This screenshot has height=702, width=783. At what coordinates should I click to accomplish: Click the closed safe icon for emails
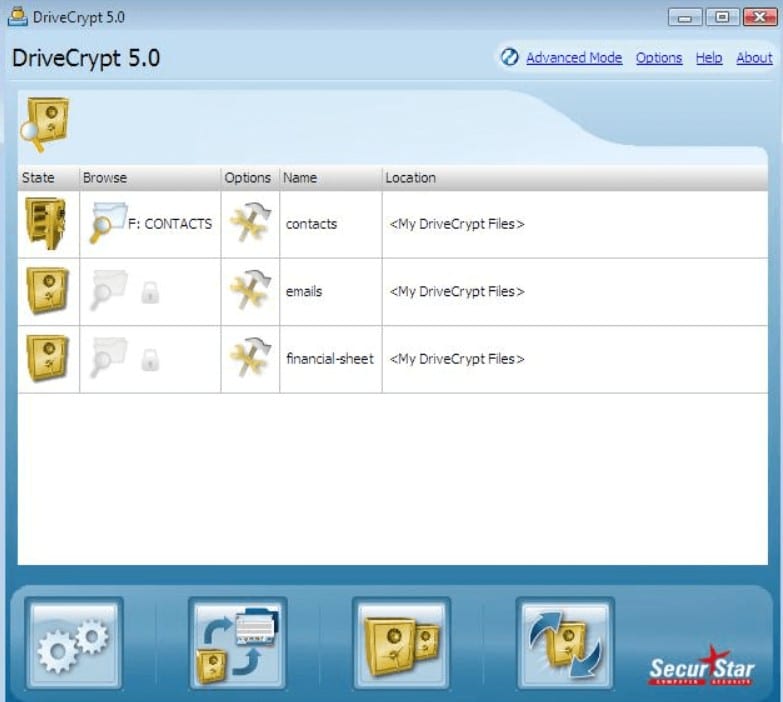47,291
